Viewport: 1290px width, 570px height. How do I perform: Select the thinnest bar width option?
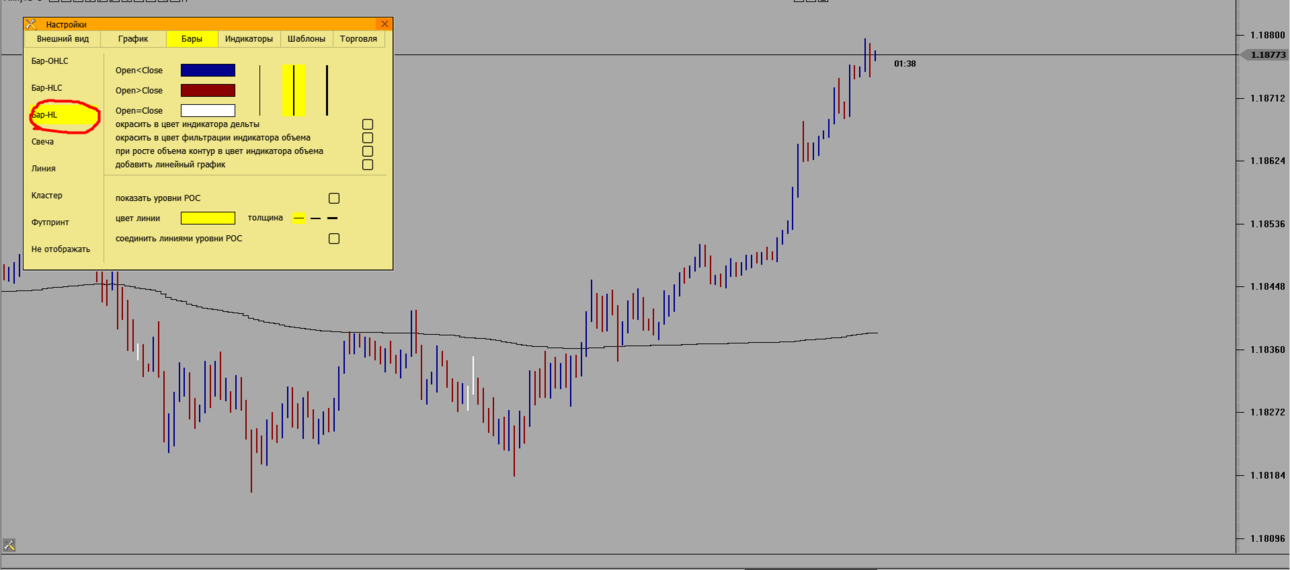[x=260, y=90]
